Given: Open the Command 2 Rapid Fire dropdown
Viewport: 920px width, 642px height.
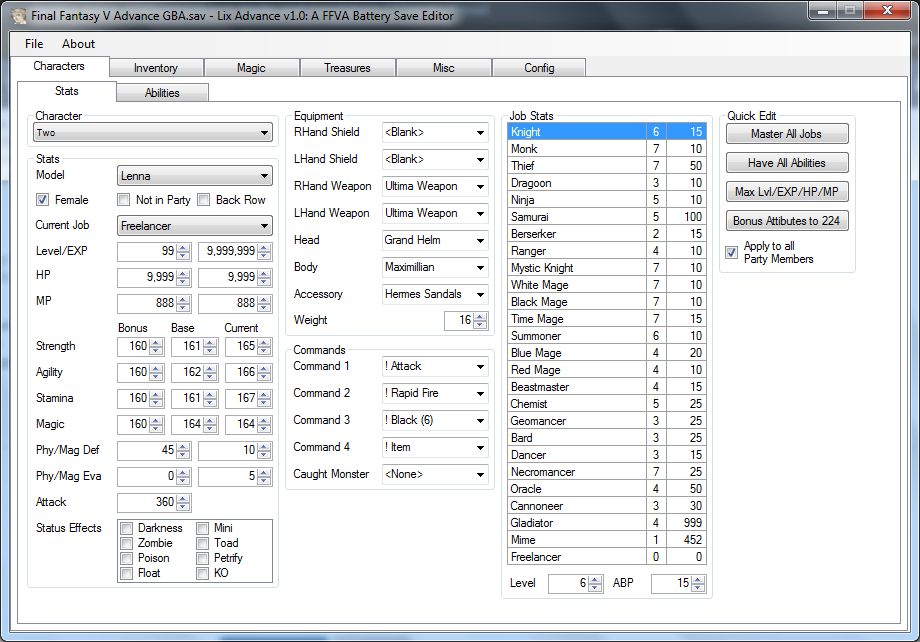Looking at the screenshot, I should pyautogui.click(x=435, y=394).
